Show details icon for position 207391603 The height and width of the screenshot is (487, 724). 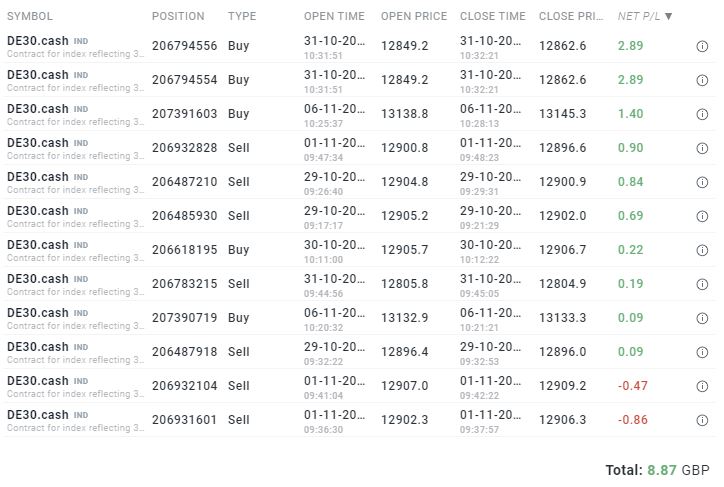702,114
